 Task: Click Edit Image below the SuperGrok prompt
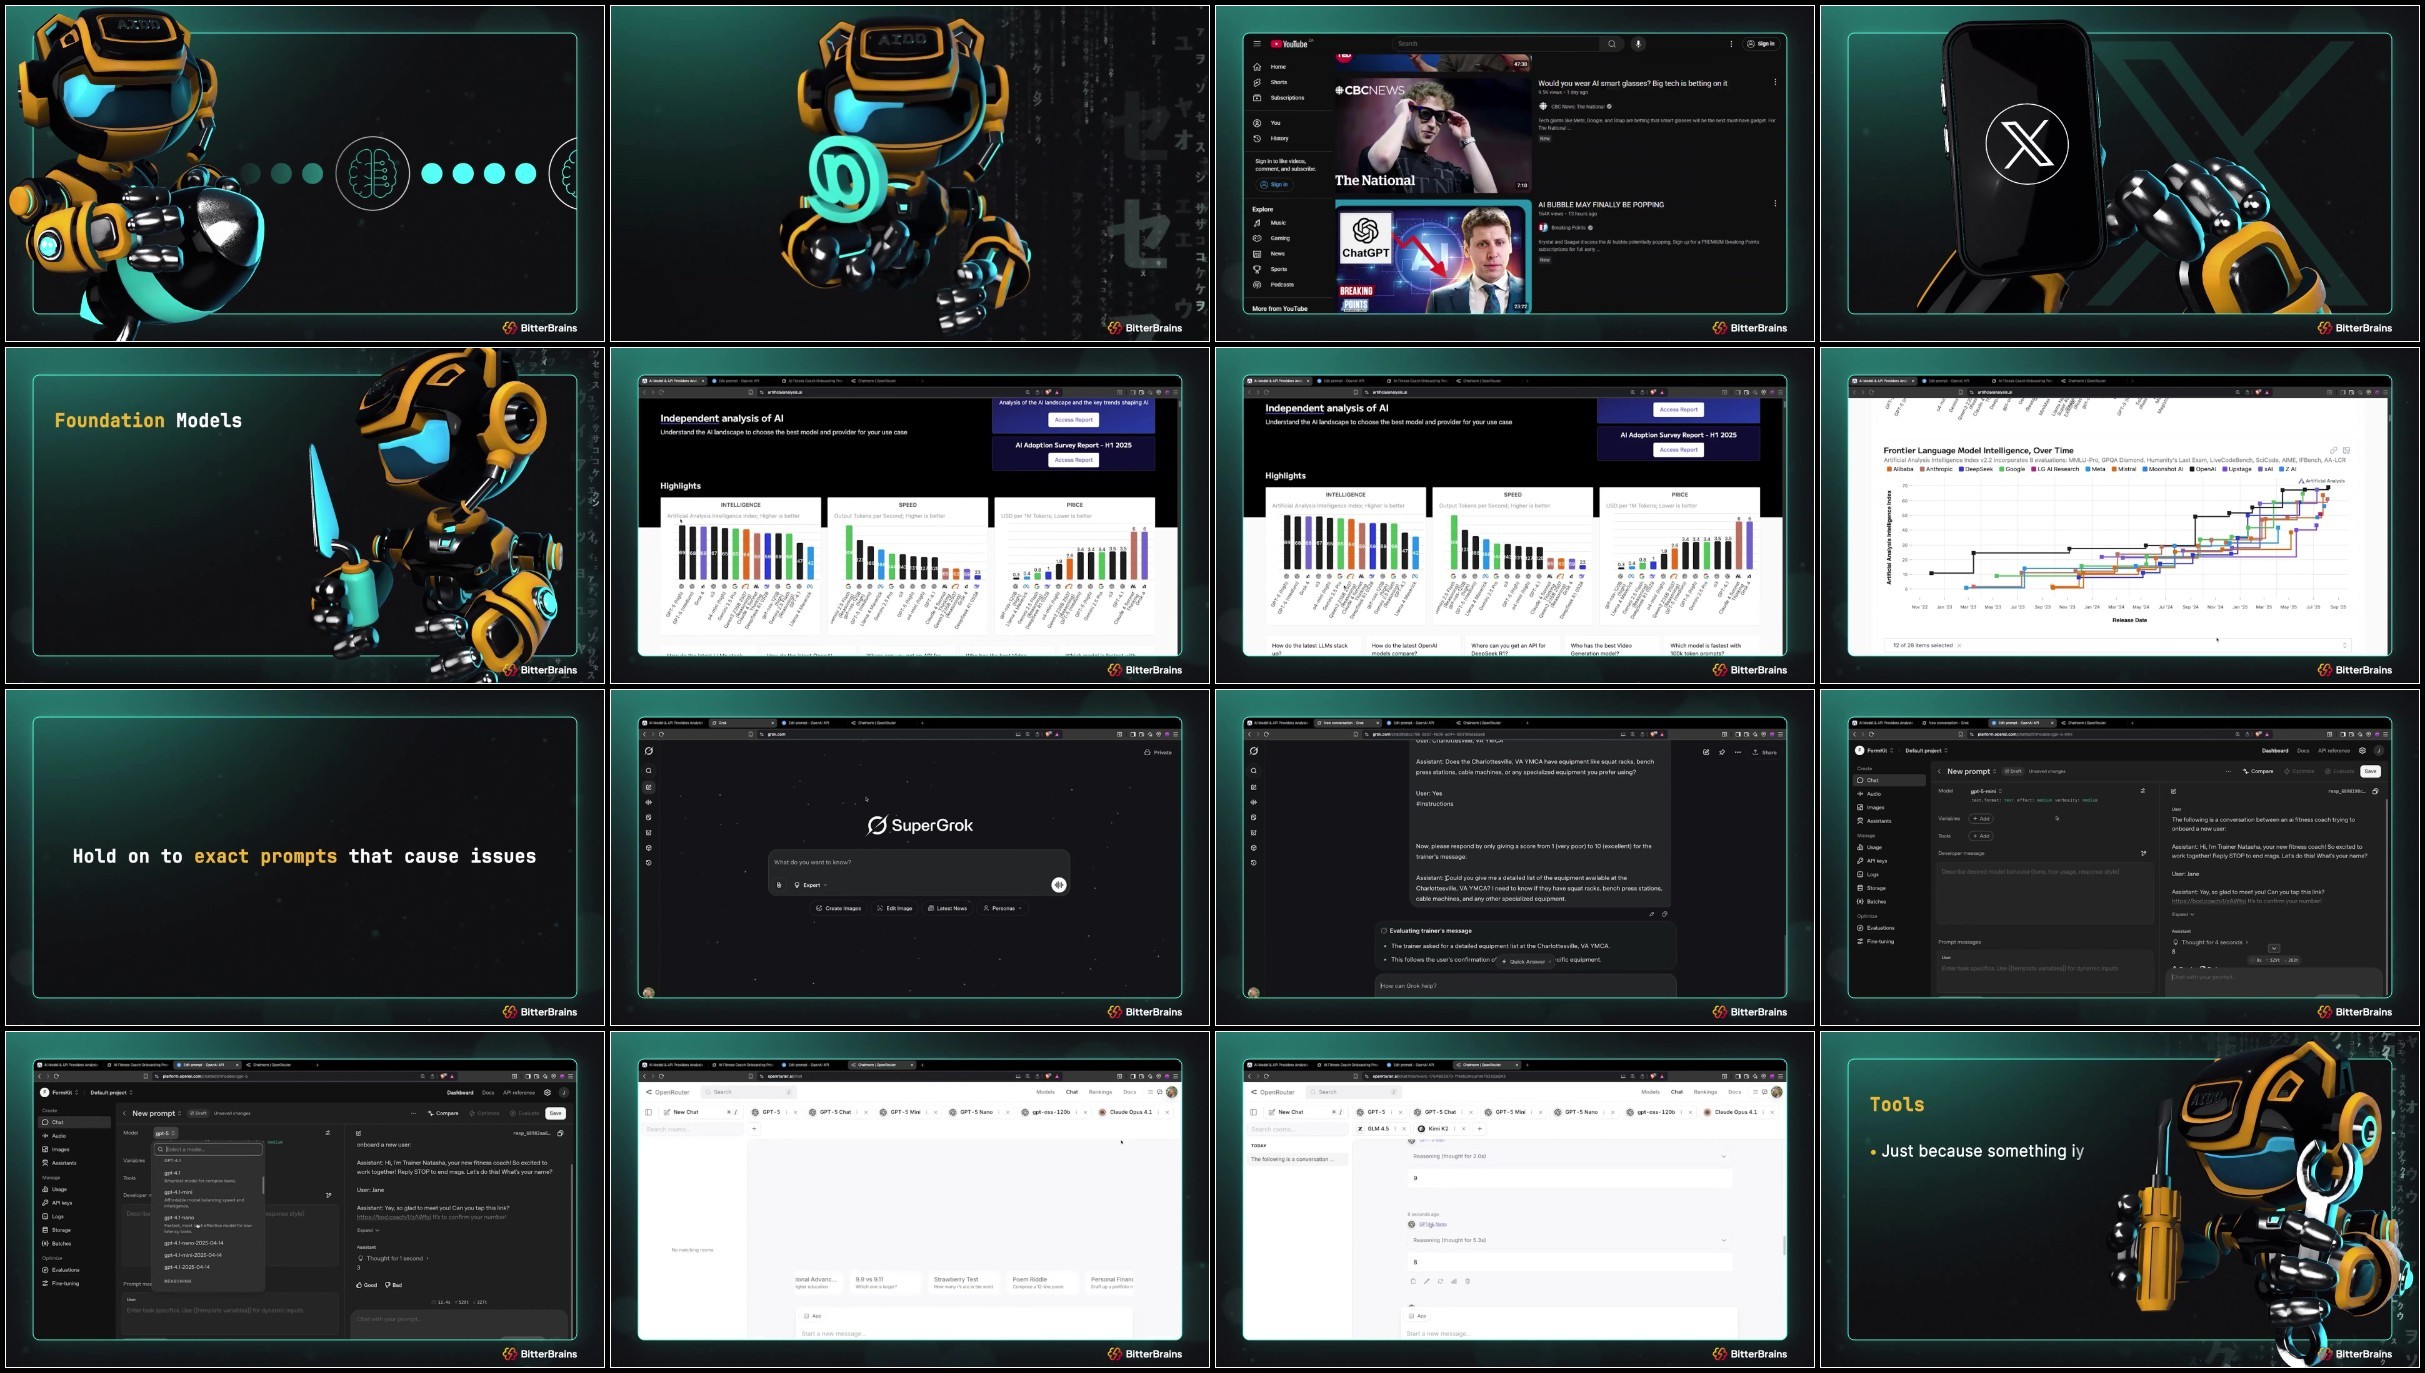pyautogui.click(x=895, y=908)
